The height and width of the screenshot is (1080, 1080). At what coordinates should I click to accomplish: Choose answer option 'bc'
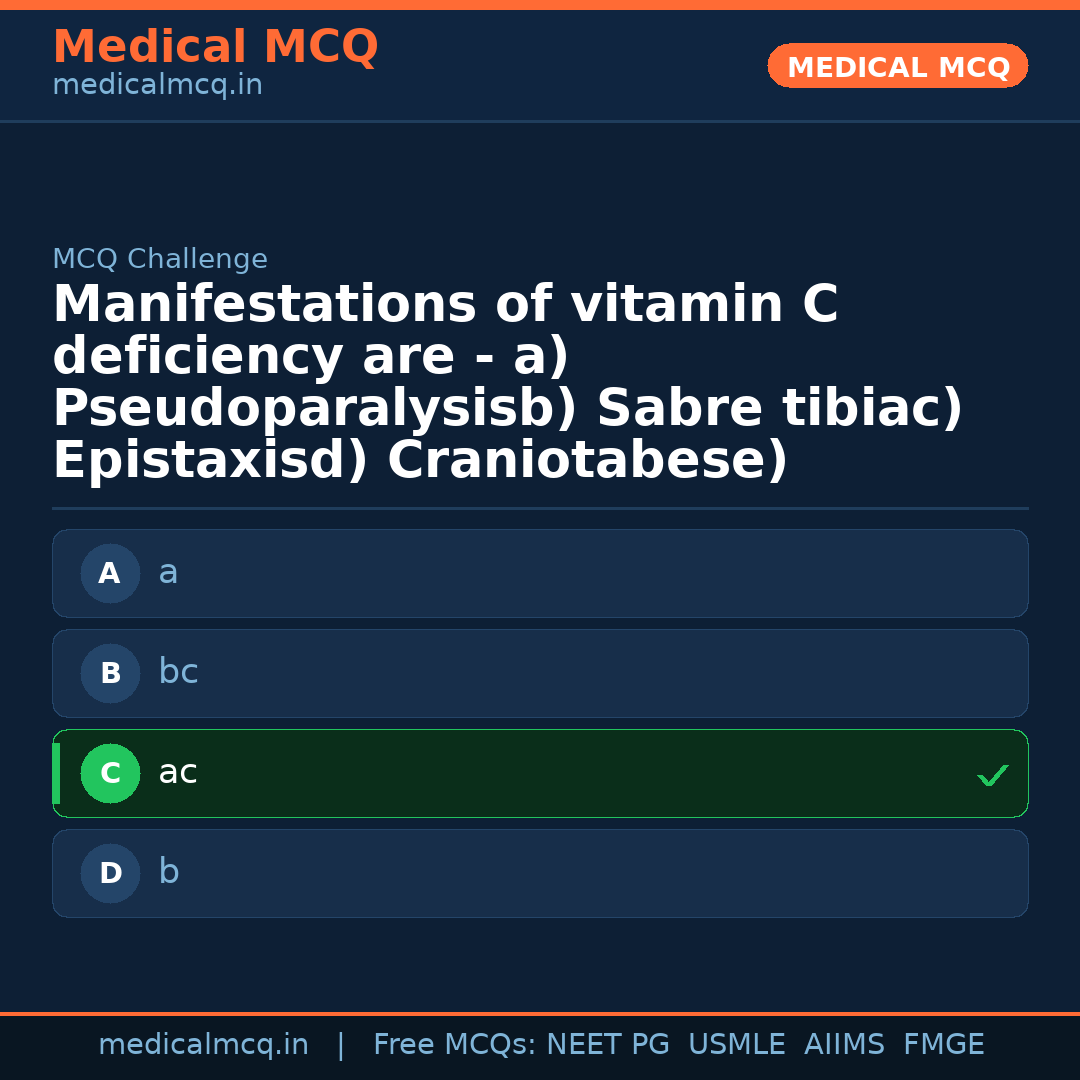coord(540,674)
